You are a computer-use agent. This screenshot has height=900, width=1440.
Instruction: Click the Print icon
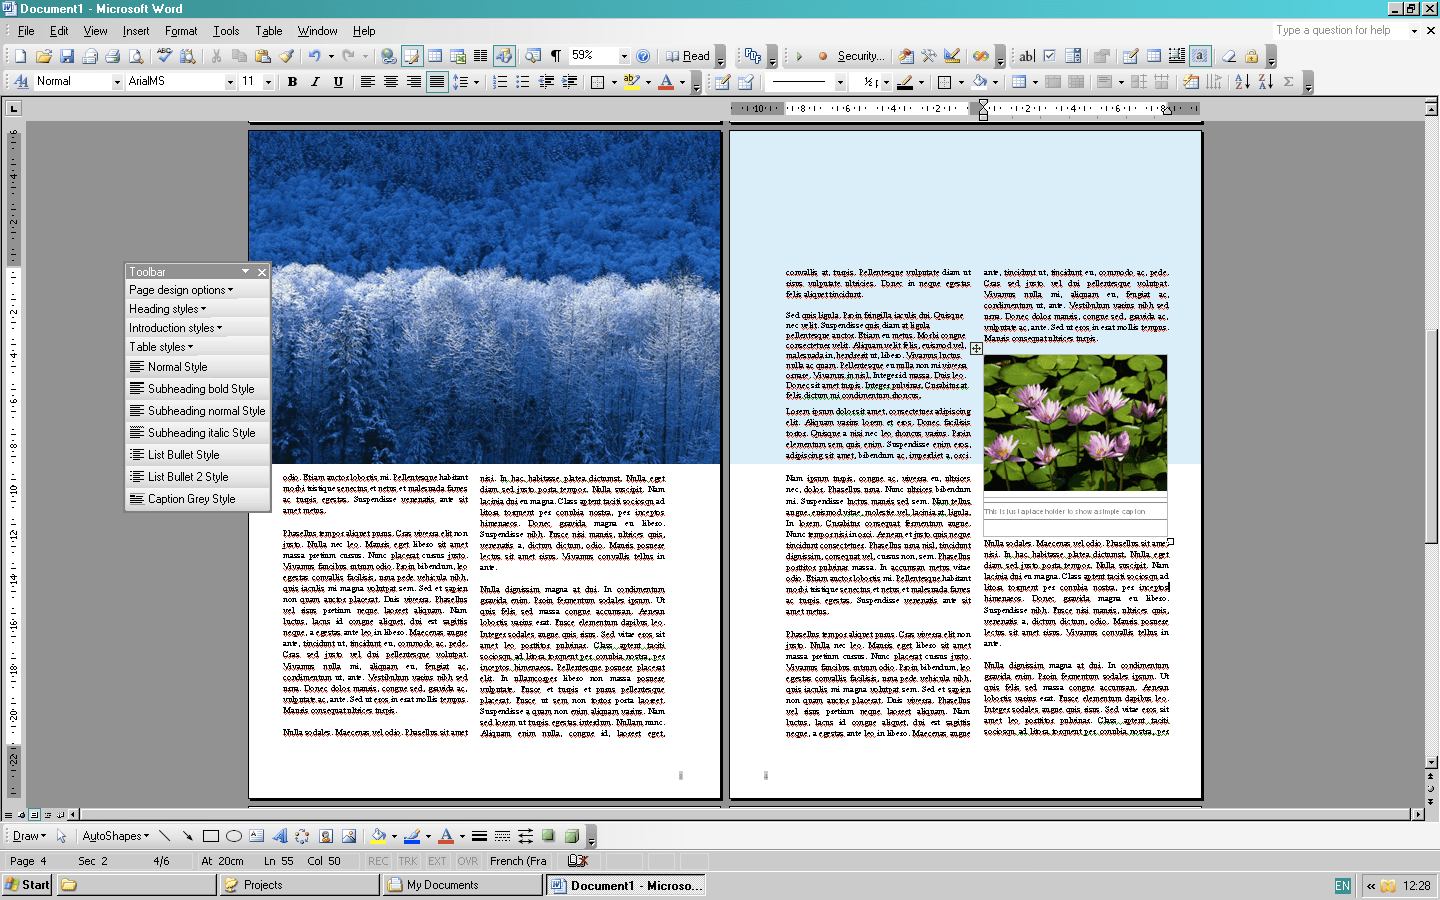point(113,56)
